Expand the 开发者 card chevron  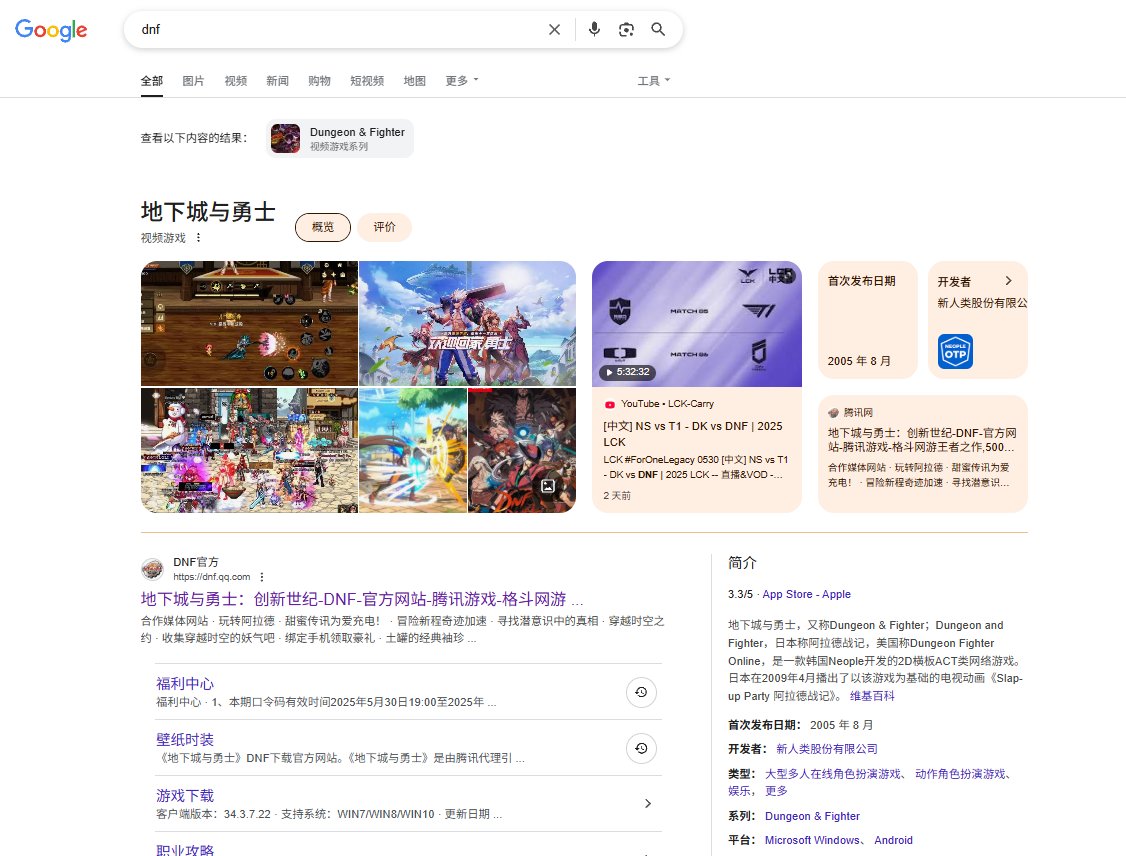point(1008,281)
